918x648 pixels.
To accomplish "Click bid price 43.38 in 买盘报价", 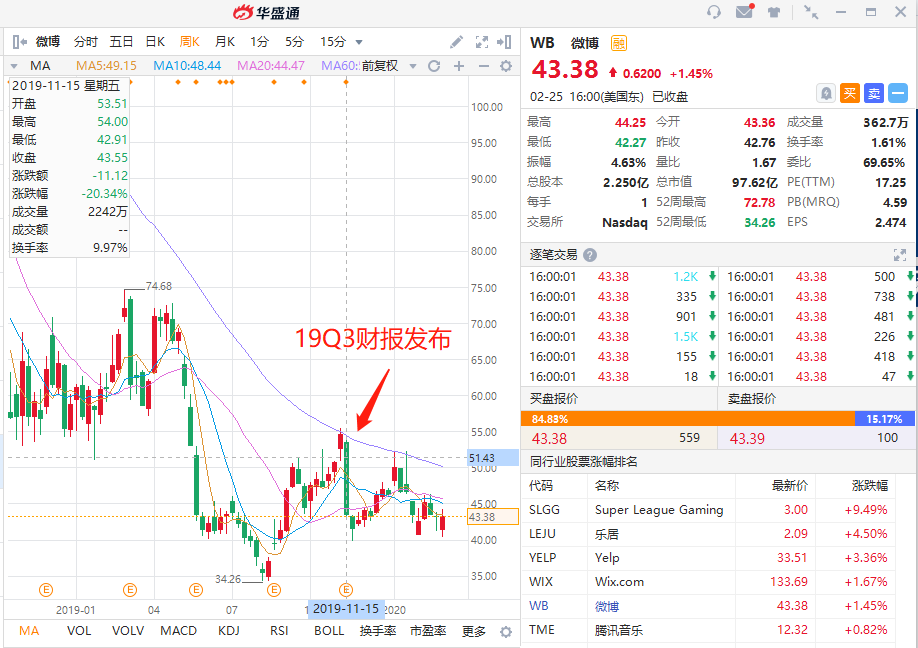I will point(549,438).
